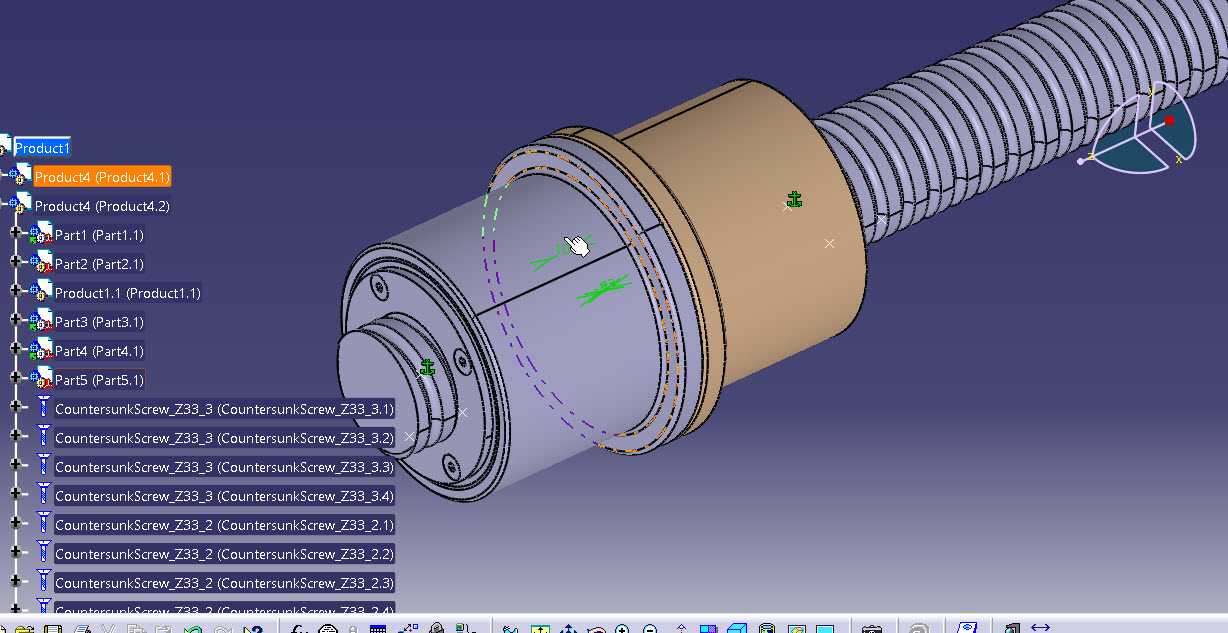Select CountersunkScrew_Z33_3.2 label
The width and height of the screenshot is (1228, 633).
[x=225, y=438]
